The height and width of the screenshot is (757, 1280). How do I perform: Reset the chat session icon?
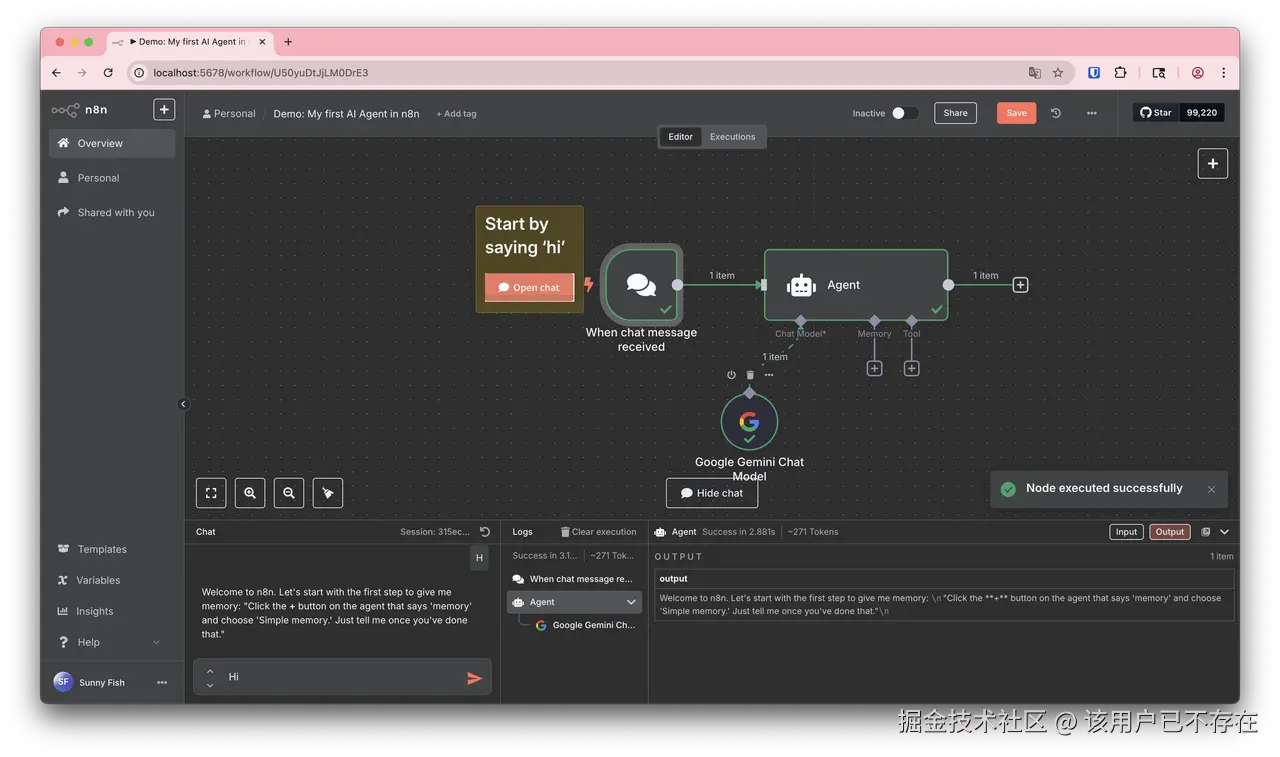tap(485, 532)
